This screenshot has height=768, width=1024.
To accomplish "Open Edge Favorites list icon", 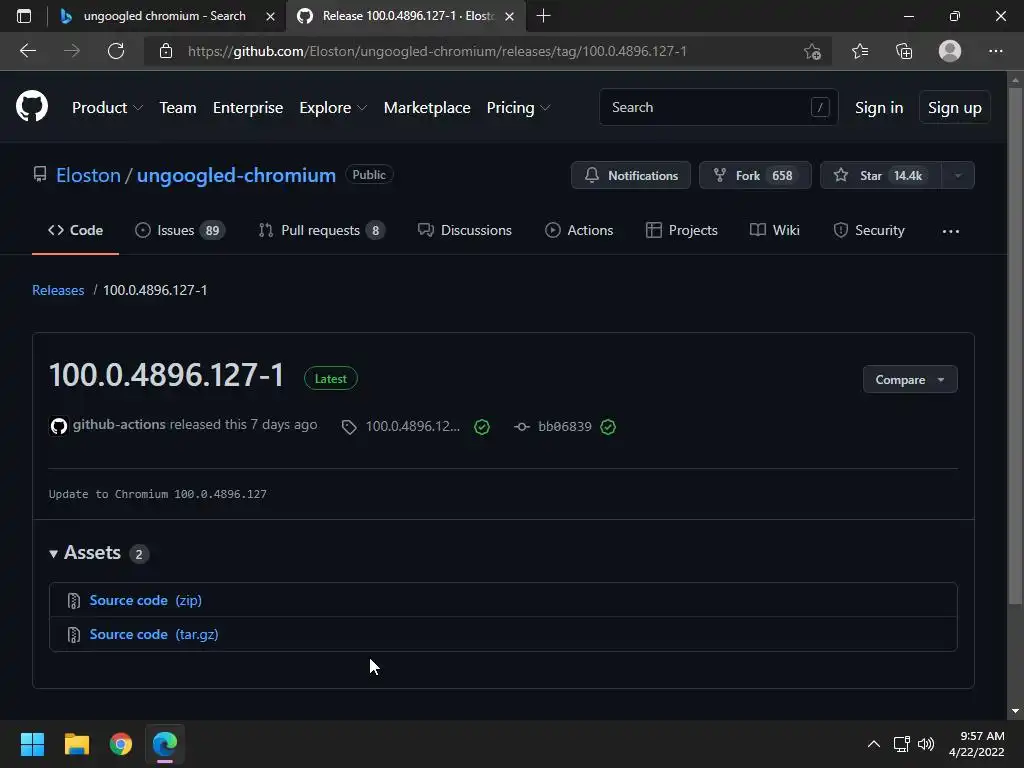I will 860,51.
